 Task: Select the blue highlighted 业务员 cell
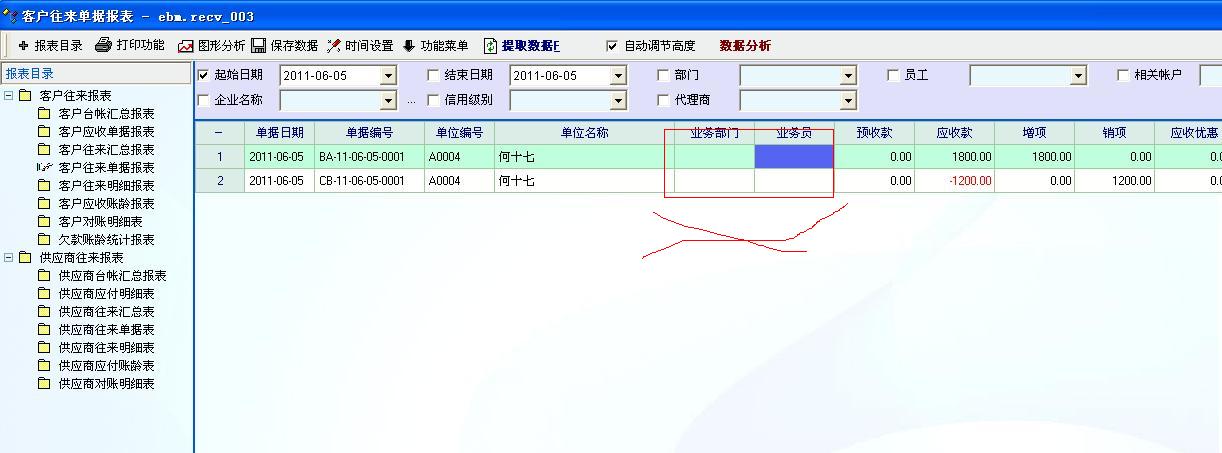coord(793,157)
